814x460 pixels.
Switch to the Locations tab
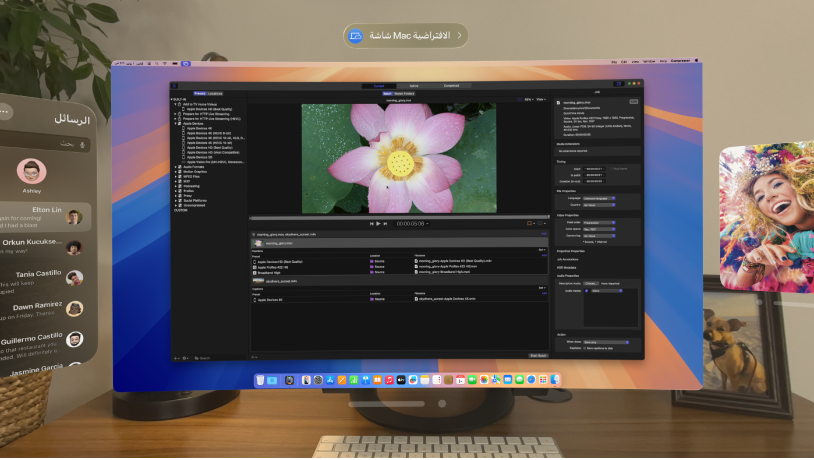216,93
